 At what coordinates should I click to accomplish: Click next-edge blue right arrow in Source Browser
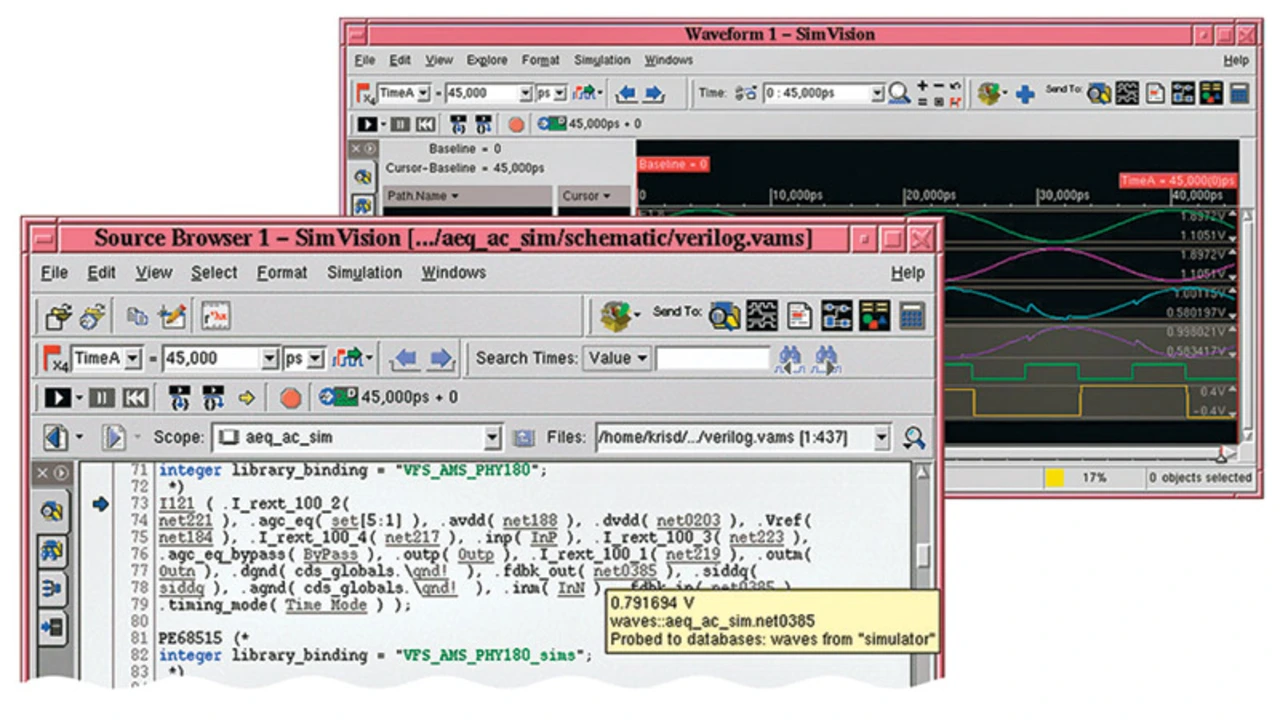coord(441,358)
